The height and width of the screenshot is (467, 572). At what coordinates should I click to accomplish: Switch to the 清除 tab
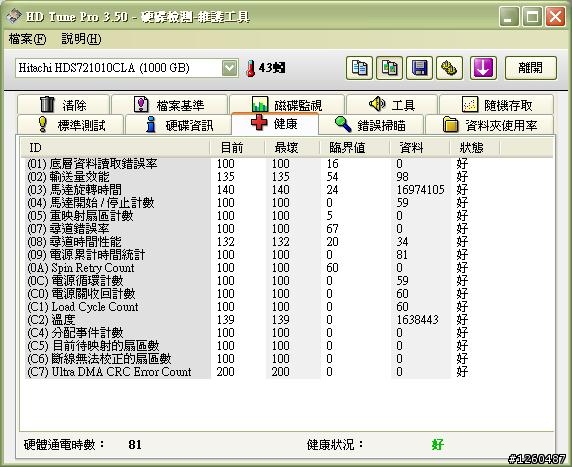(x=63, y=105)
